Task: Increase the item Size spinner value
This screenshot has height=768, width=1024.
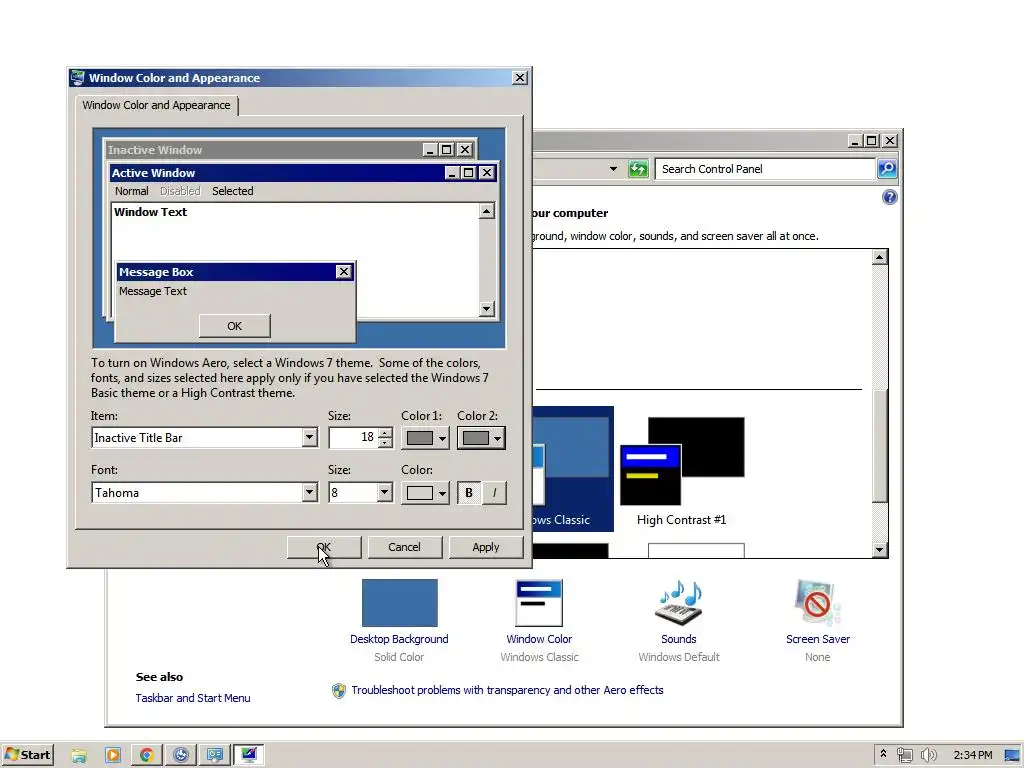Action: coord(385,433)
